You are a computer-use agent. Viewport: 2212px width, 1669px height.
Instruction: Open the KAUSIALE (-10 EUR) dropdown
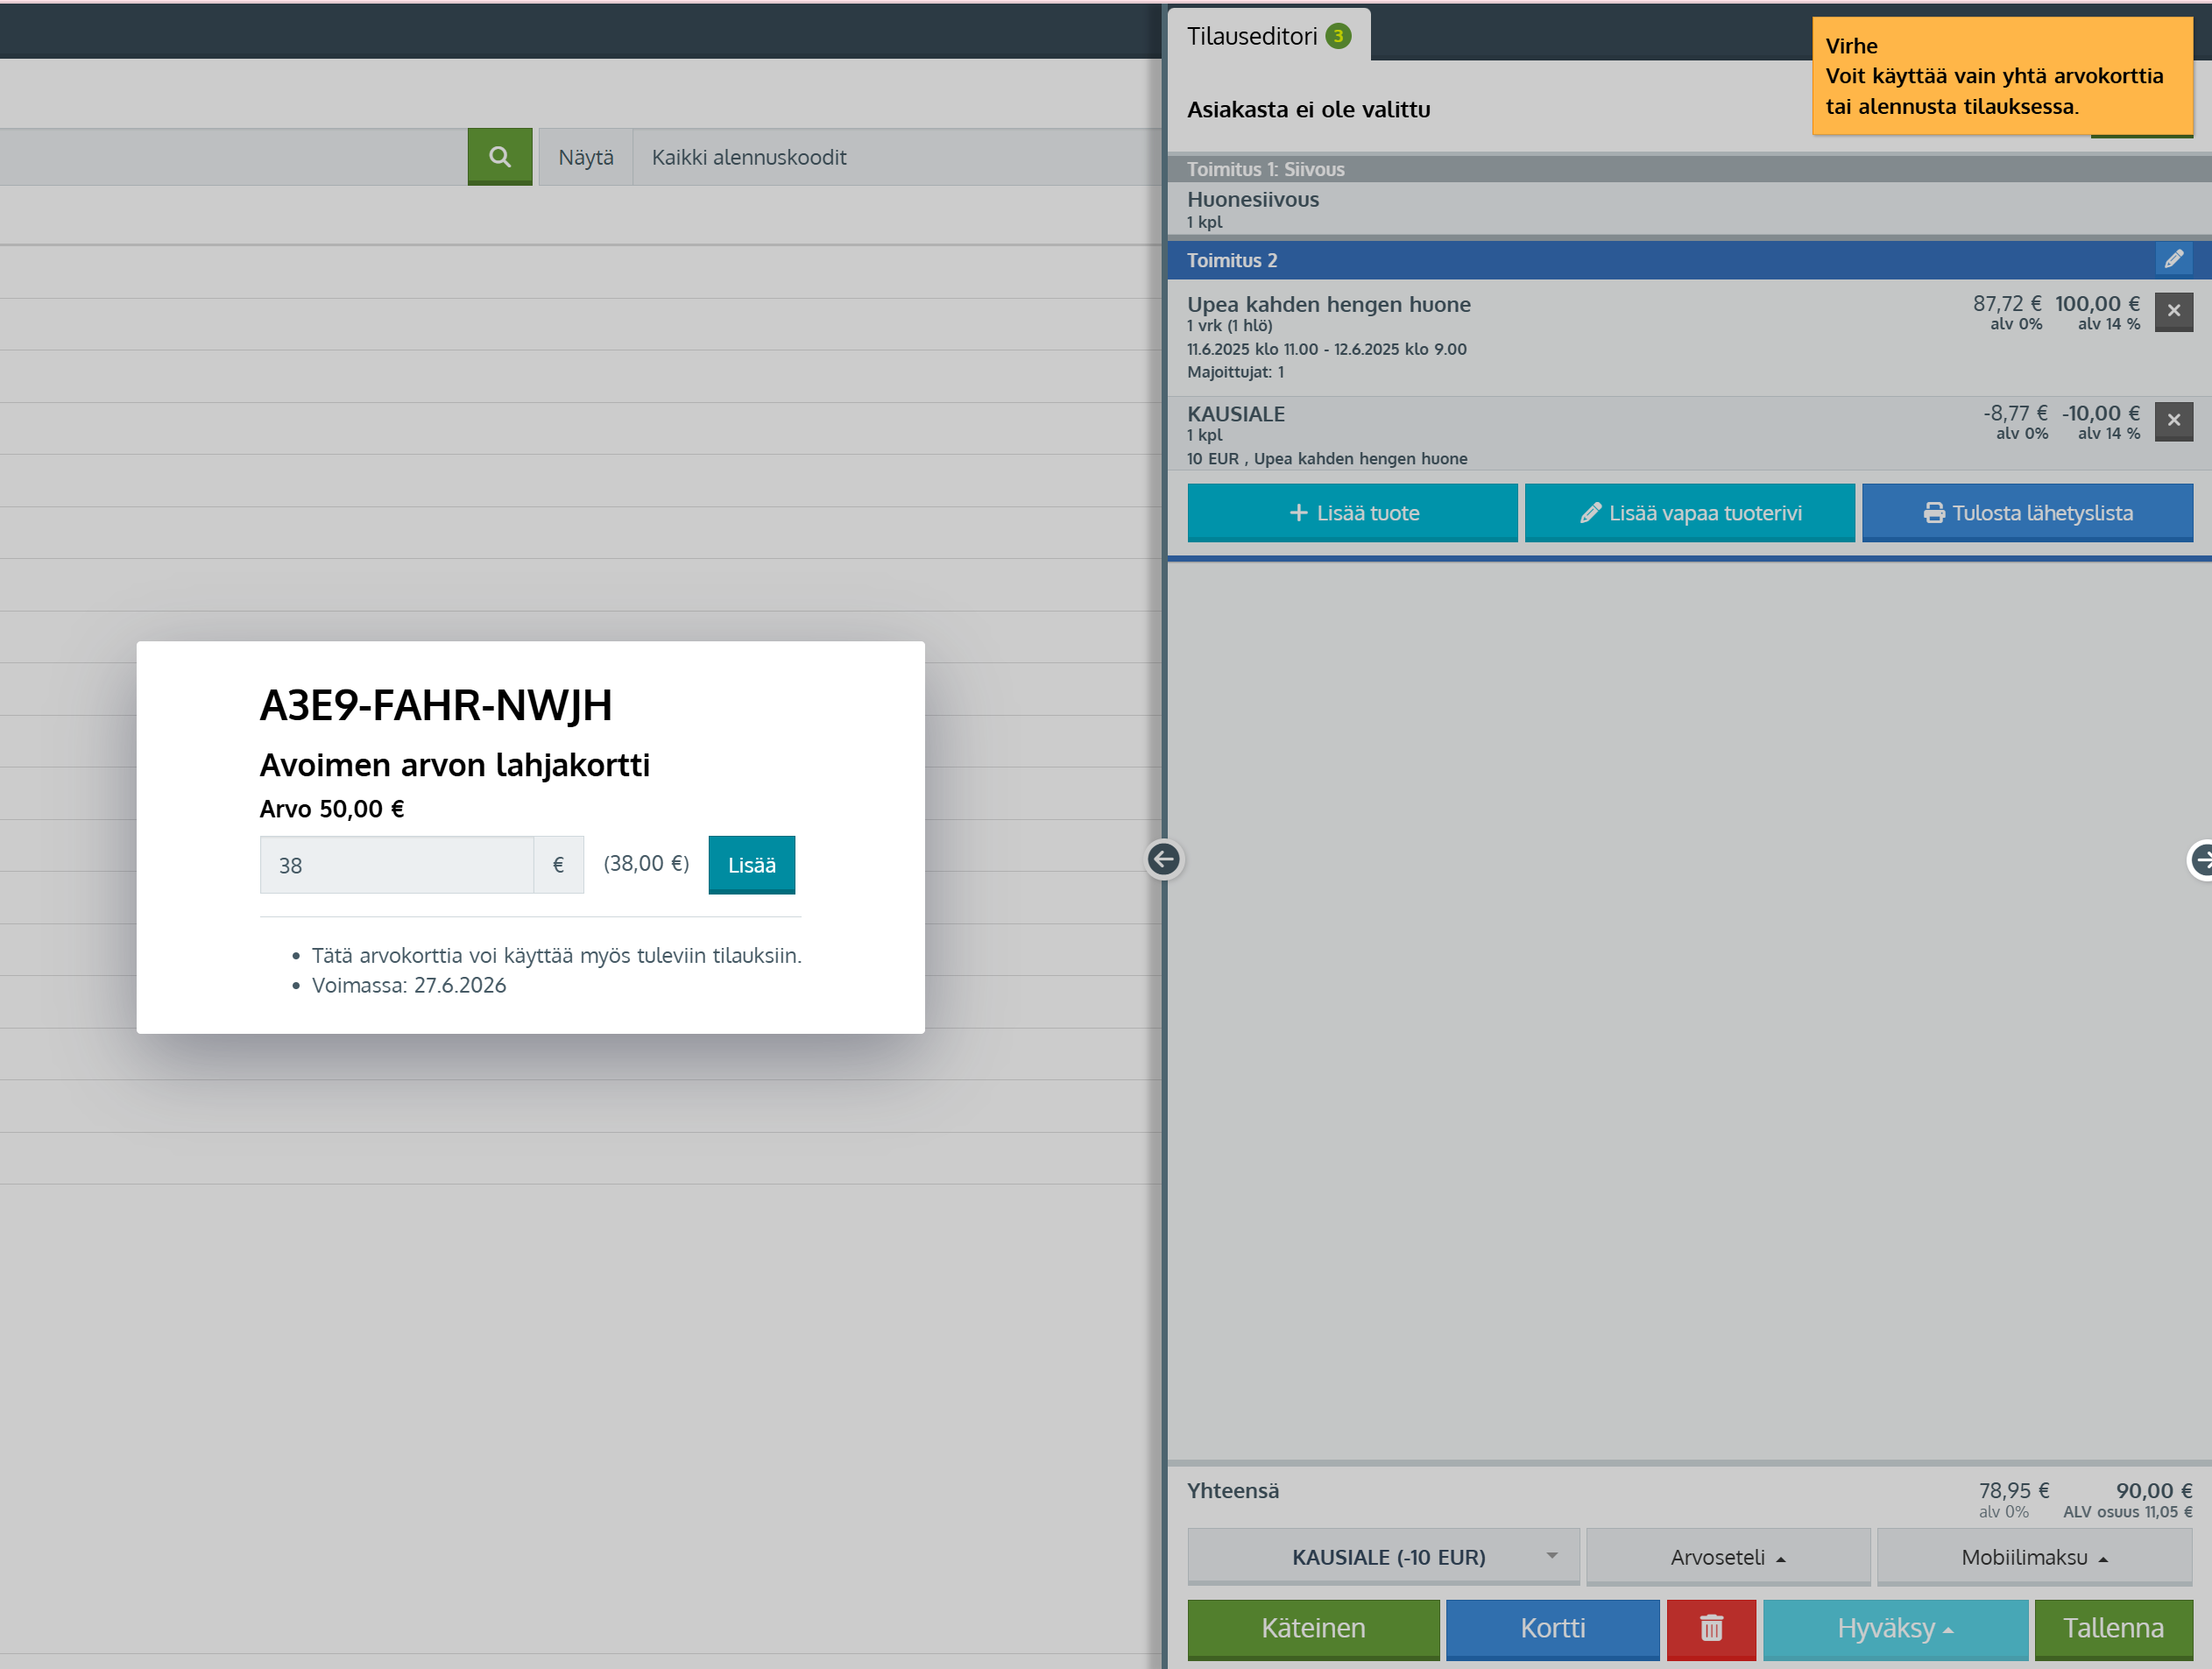coord(1383,1557)
